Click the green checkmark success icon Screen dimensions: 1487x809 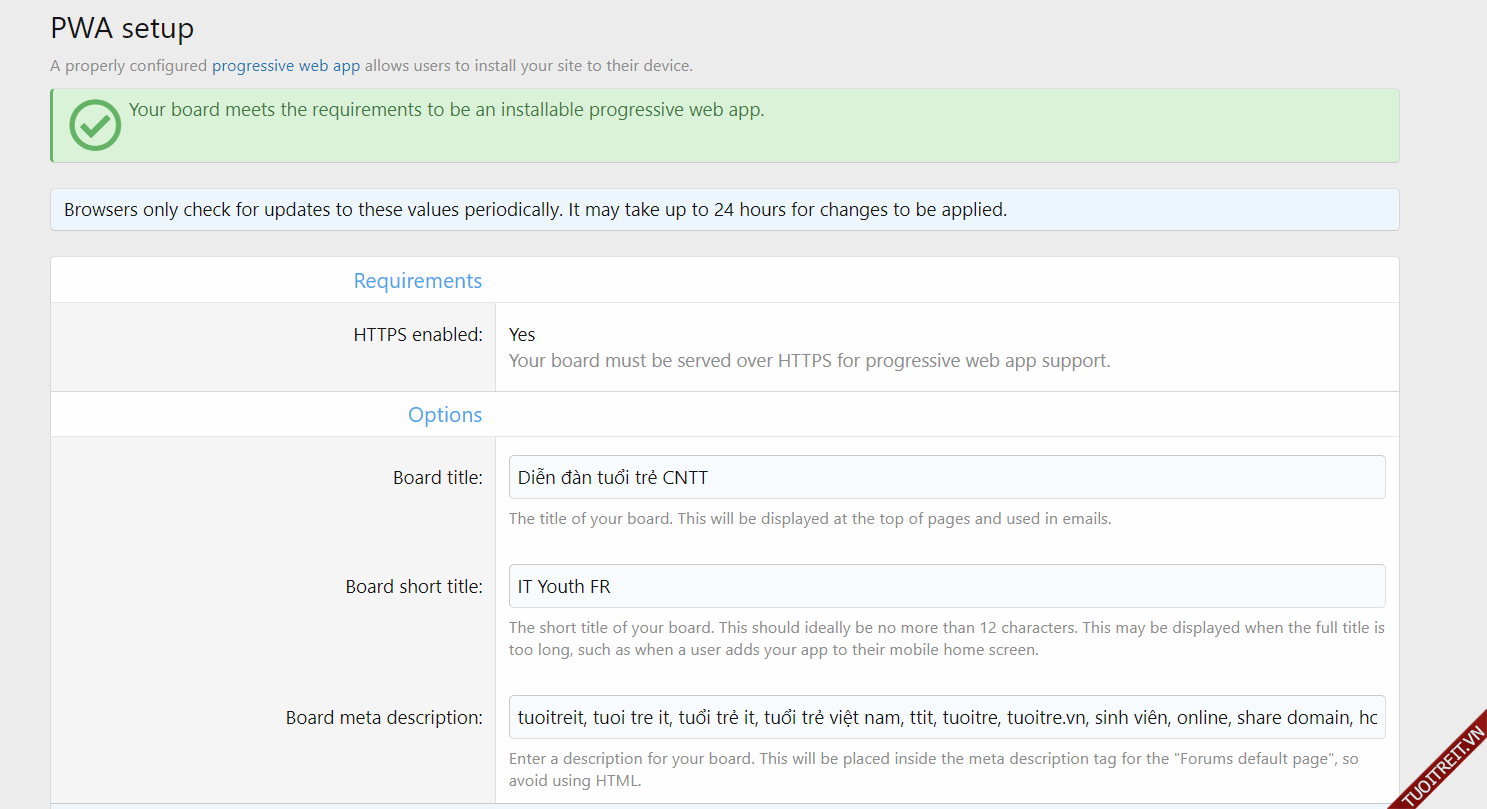click(95, 125)
